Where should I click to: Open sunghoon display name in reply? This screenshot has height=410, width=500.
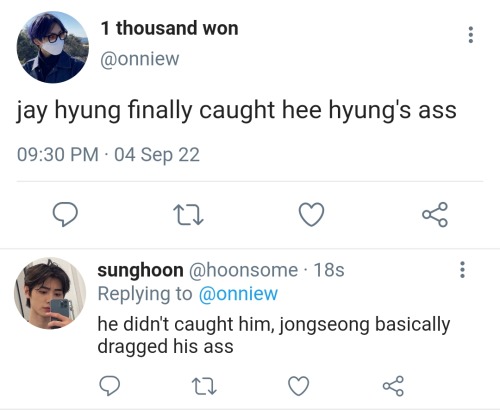[x=140, y=270]
